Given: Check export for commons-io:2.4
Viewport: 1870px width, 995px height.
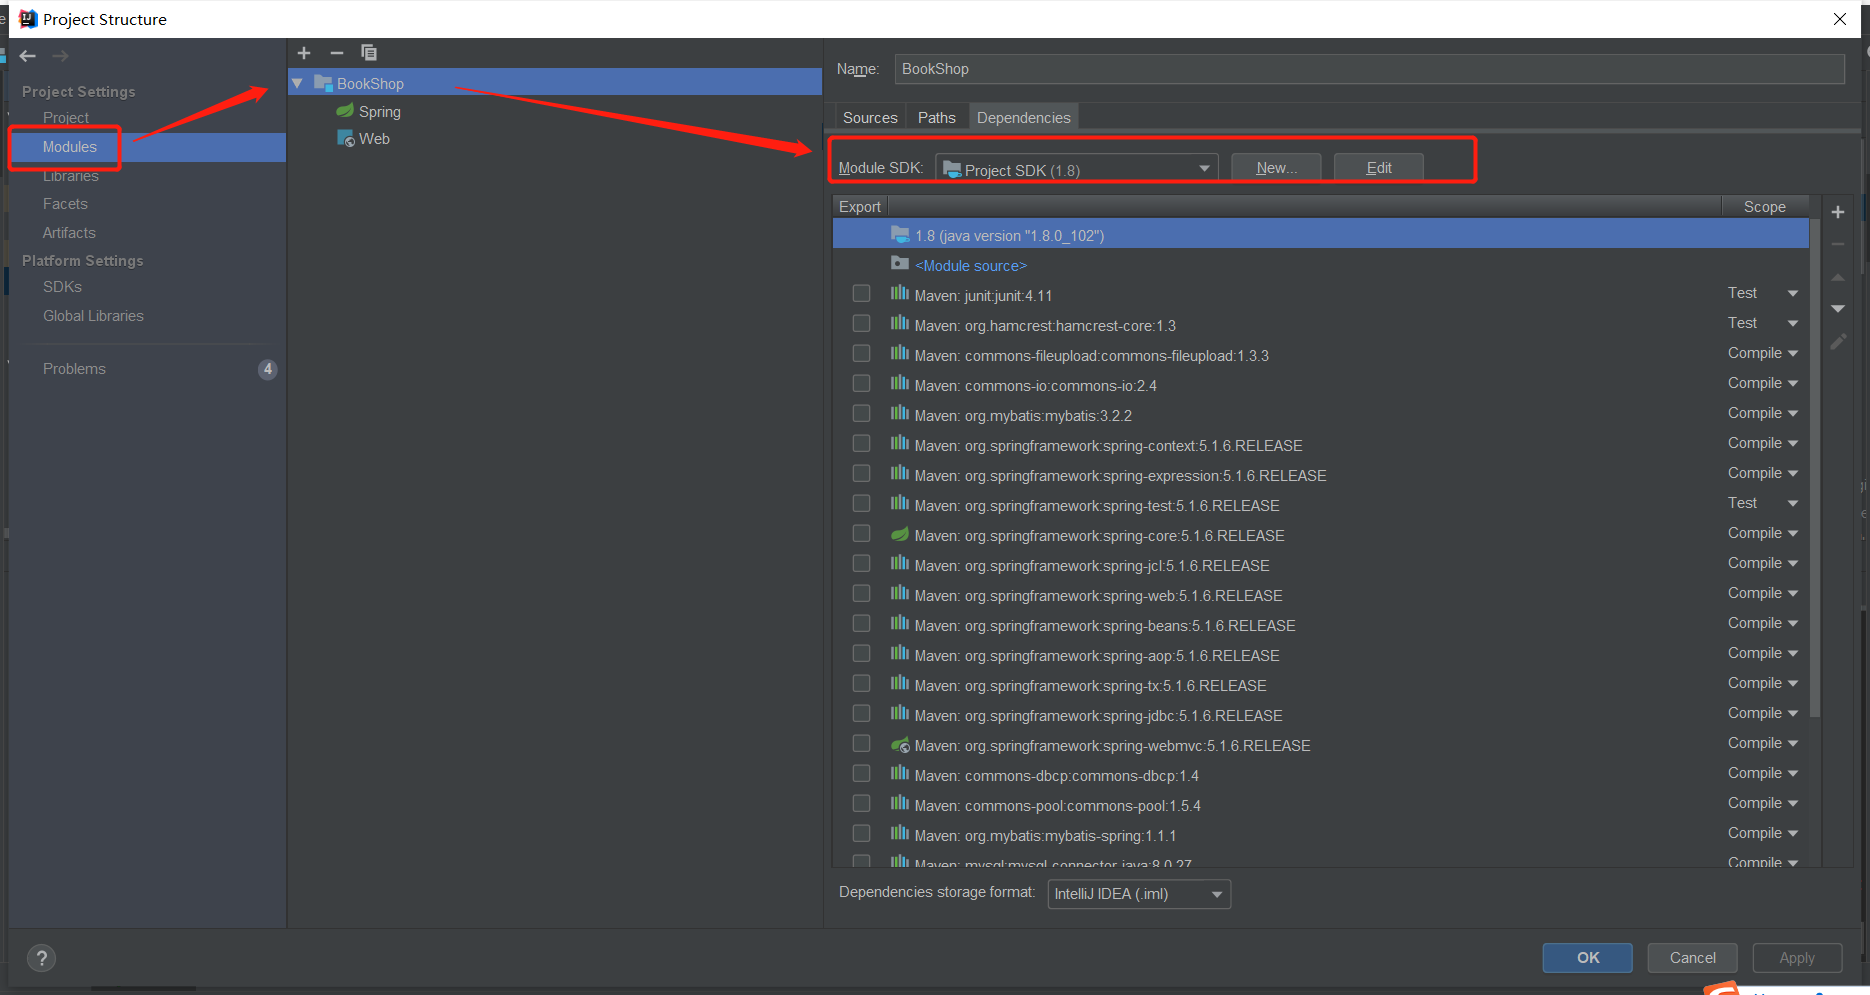Looking at the screenshot, I should pos(861,384).
